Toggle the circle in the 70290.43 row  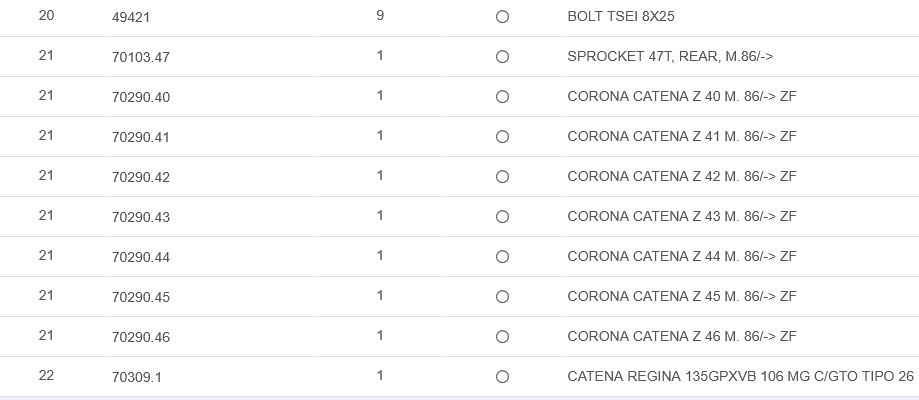point(502,217)
